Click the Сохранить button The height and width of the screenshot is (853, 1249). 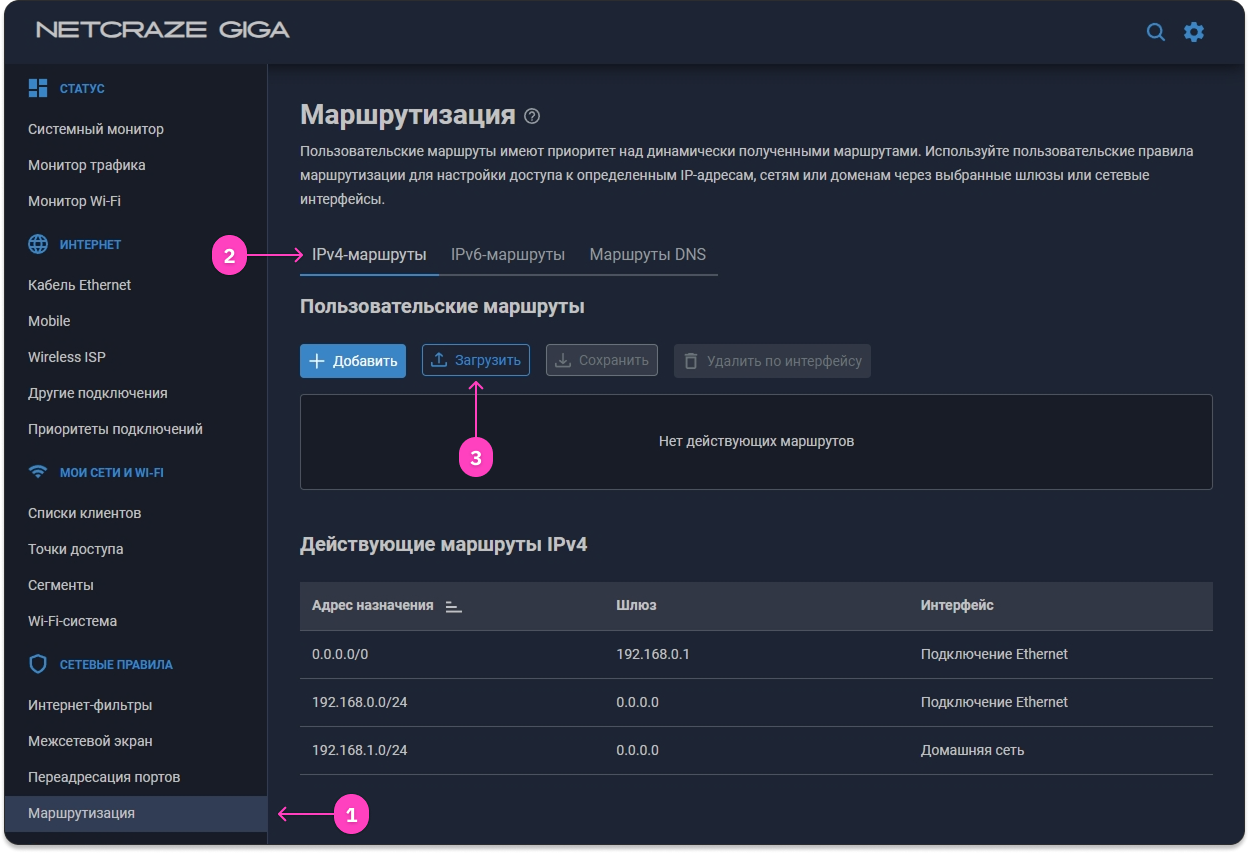pyautogui.click(x=602, y=360)
